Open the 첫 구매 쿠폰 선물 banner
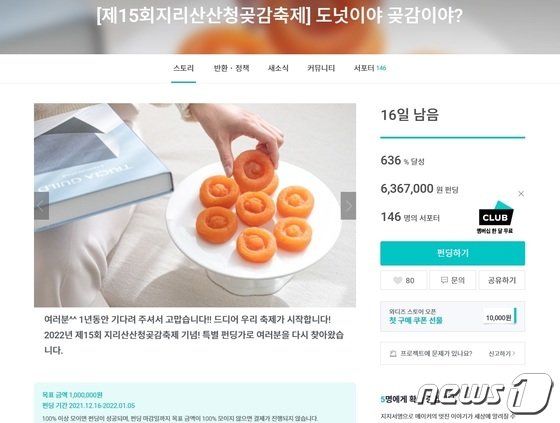 point(452,317)
